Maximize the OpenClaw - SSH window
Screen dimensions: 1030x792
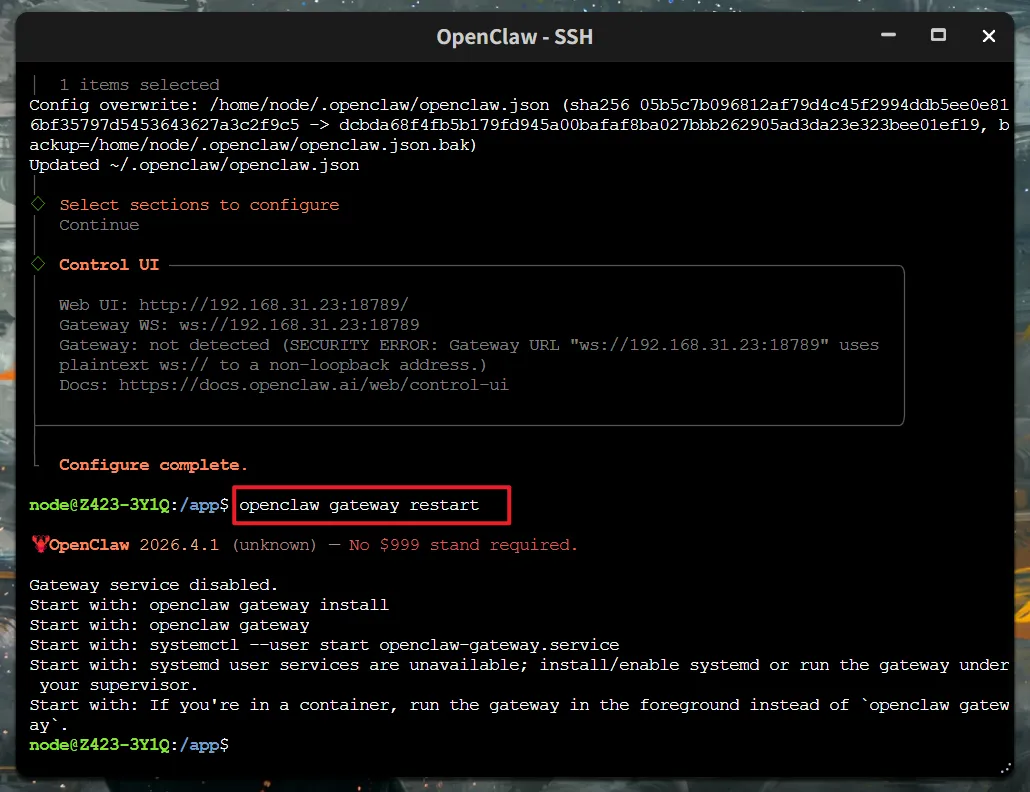938,35
